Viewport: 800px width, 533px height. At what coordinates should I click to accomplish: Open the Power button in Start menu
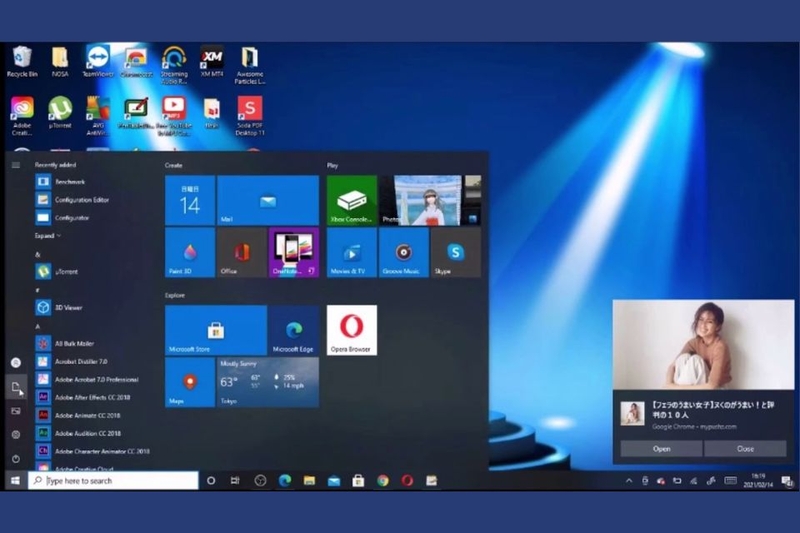[x=16, y=459]
